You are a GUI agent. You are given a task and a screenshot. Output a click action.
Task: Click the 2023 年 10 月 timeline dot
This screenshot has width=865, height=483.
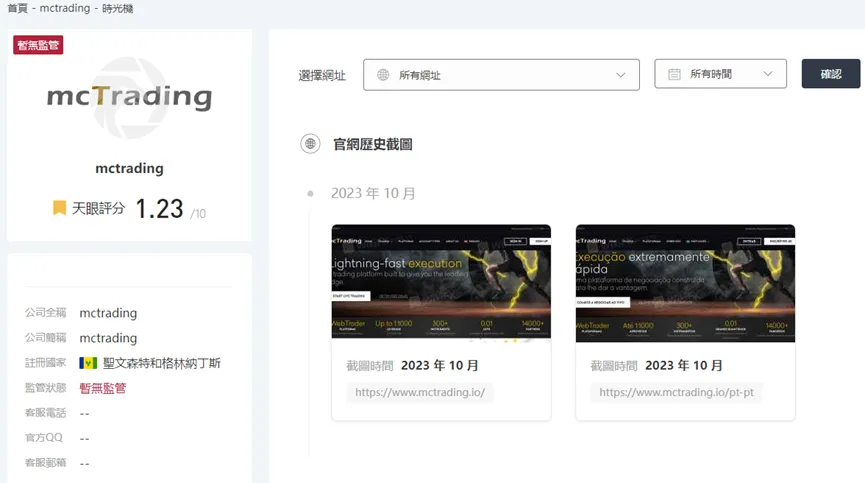[x=310, y=194]
